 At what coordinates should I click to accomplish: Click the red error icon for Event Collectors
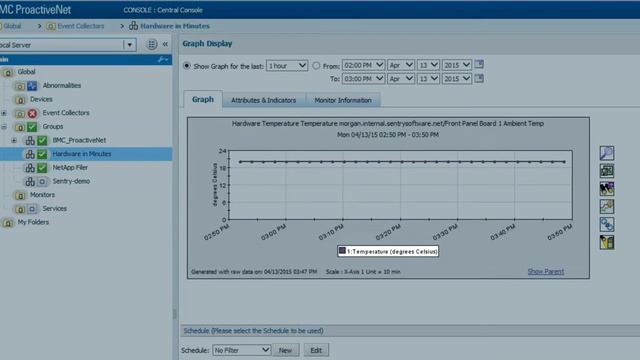click(32, 113)
